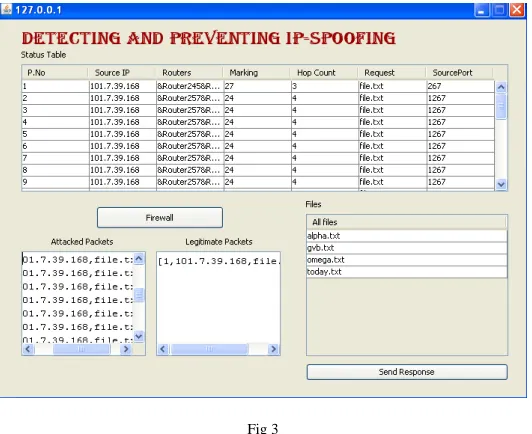This screenshot has height=434, width=532.
Task: Select P.No 8 cell in status table
Action: 55,170
